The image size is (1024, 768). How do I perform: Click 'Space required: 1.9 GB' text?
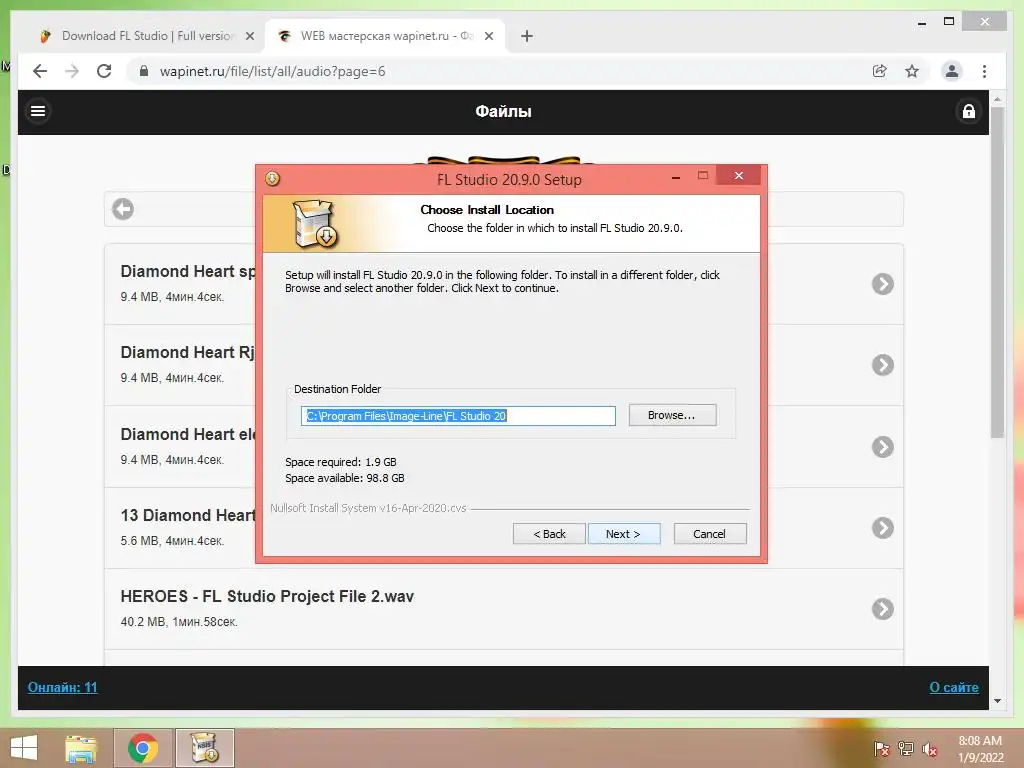point(340,462)
